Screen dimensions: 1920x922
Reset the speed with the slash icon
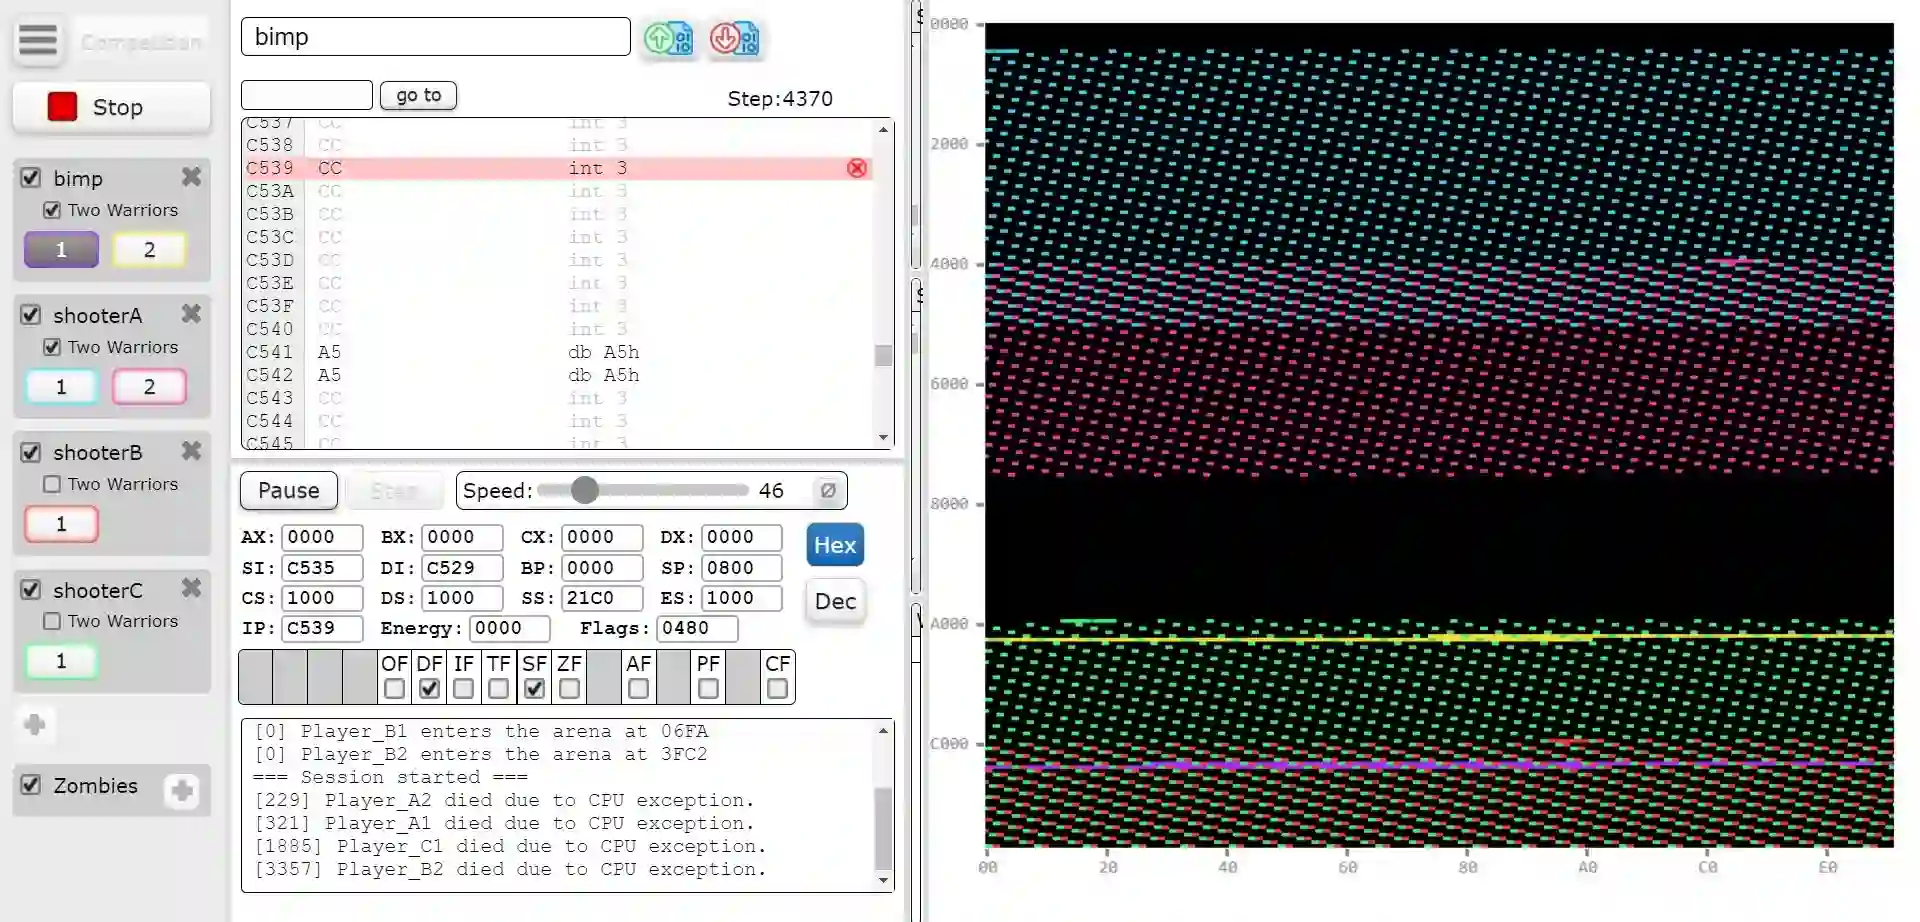[x=828, y=490]
